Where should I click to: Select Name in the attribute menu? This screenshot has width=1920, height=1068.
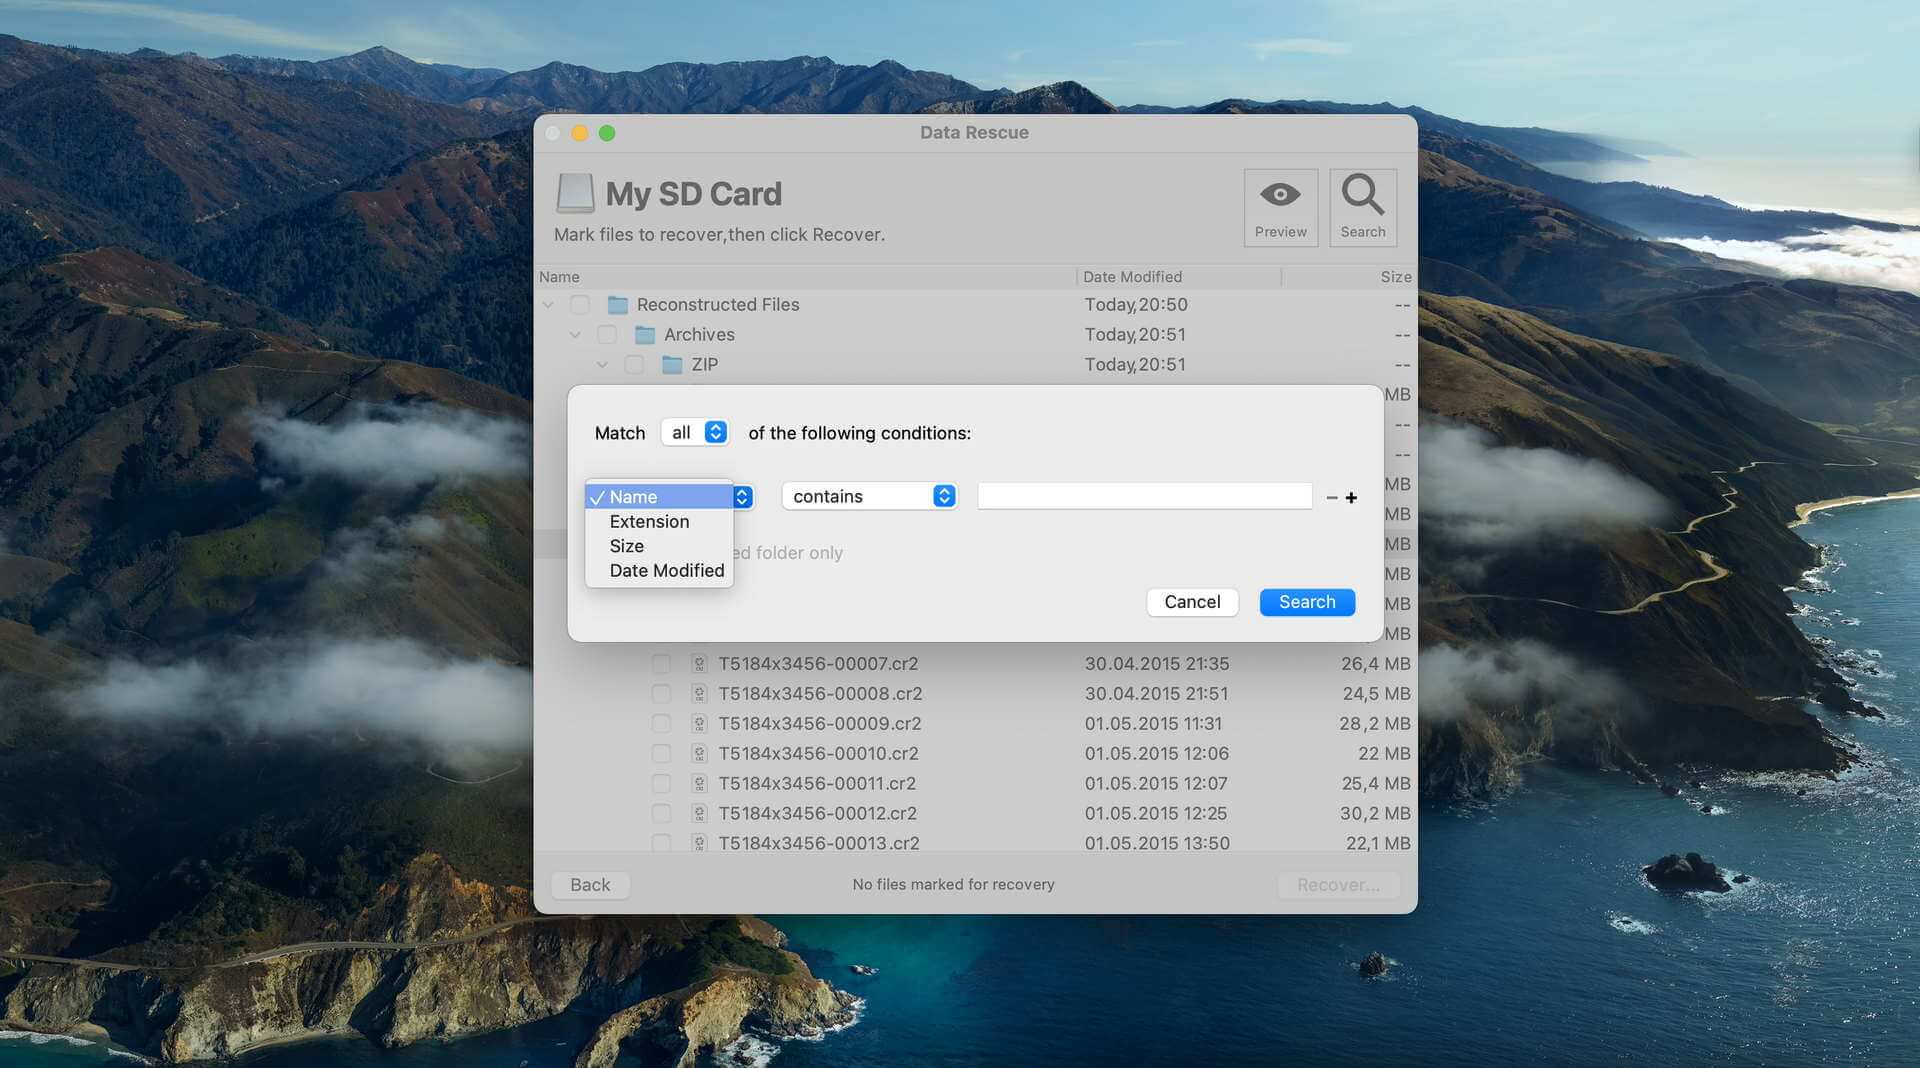(659, 497)
